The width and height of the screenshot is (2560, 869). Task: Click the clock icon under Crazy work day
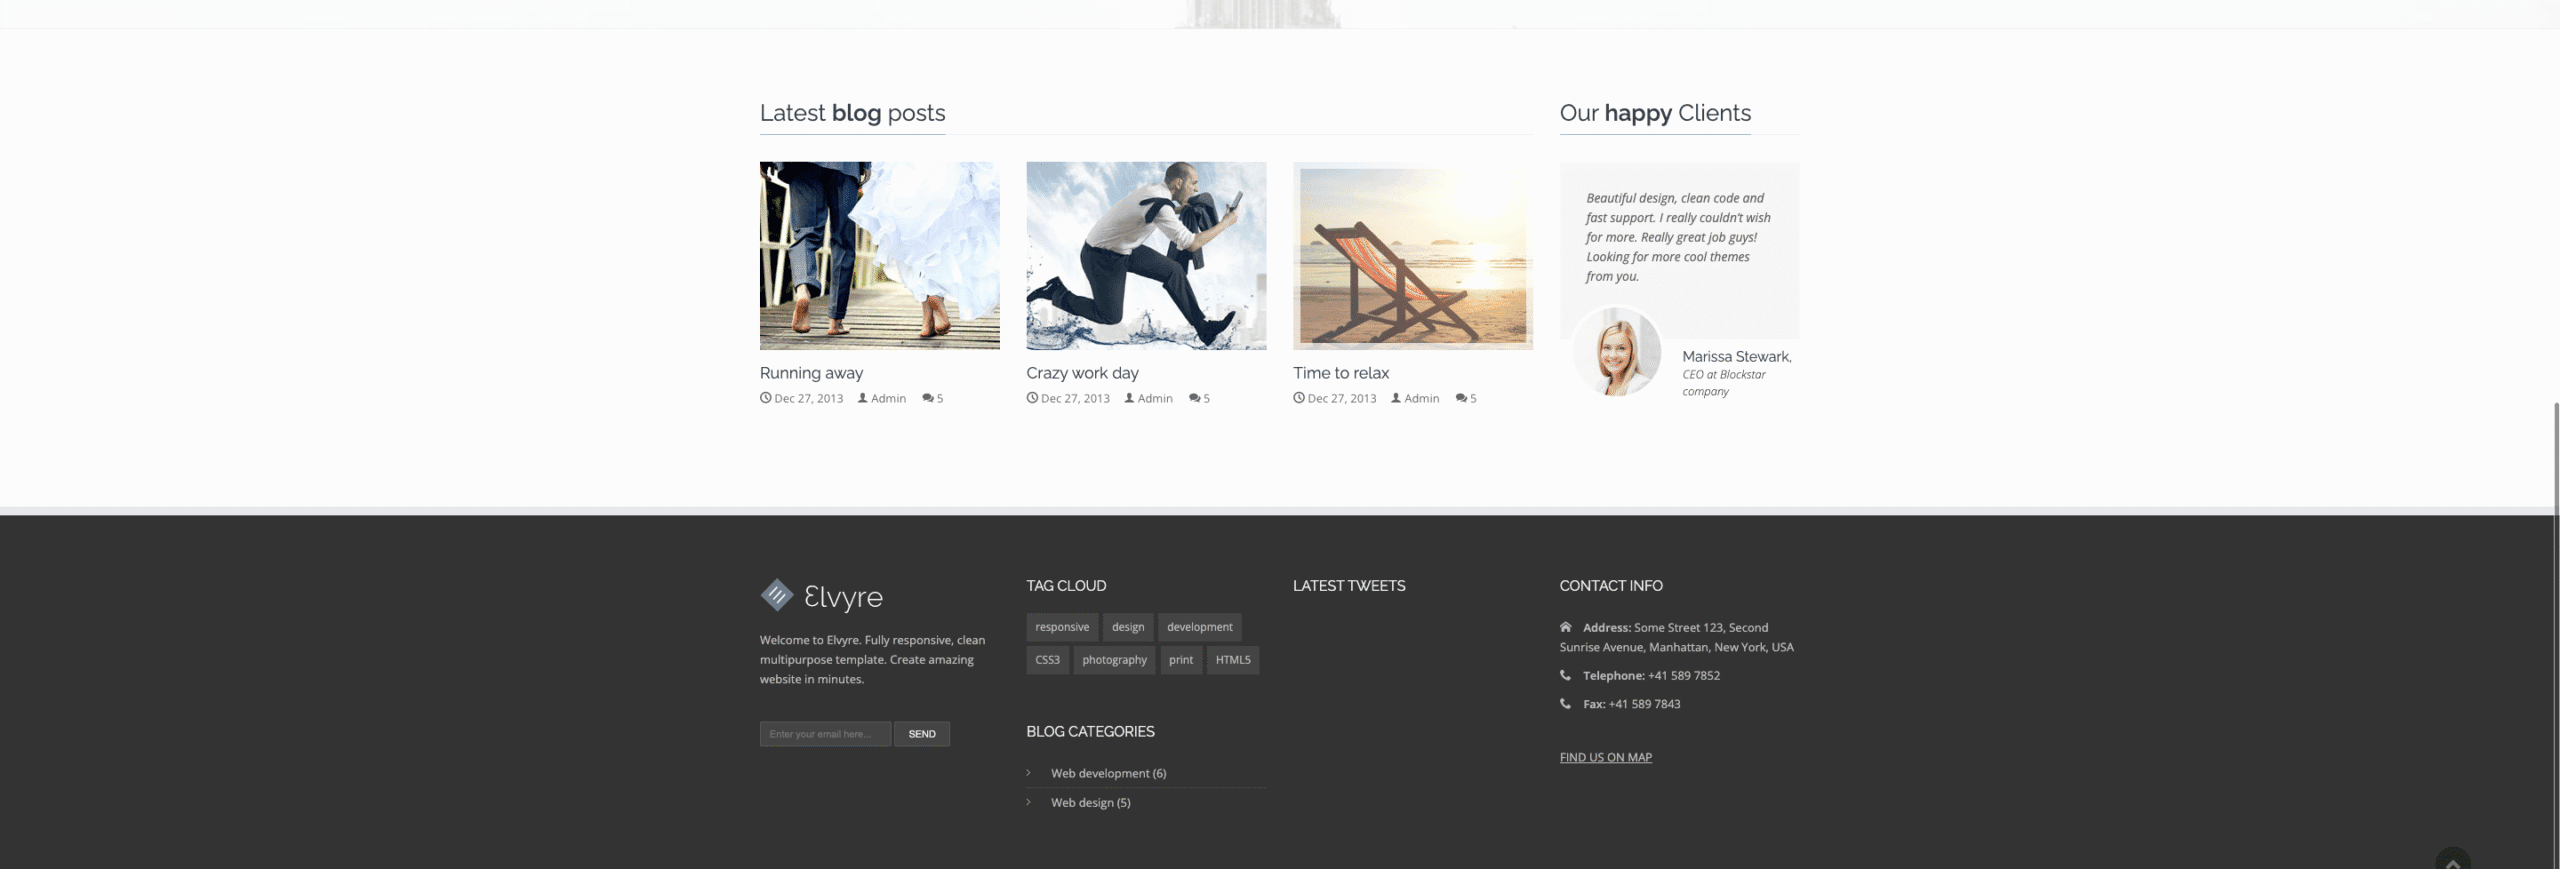1032,398
